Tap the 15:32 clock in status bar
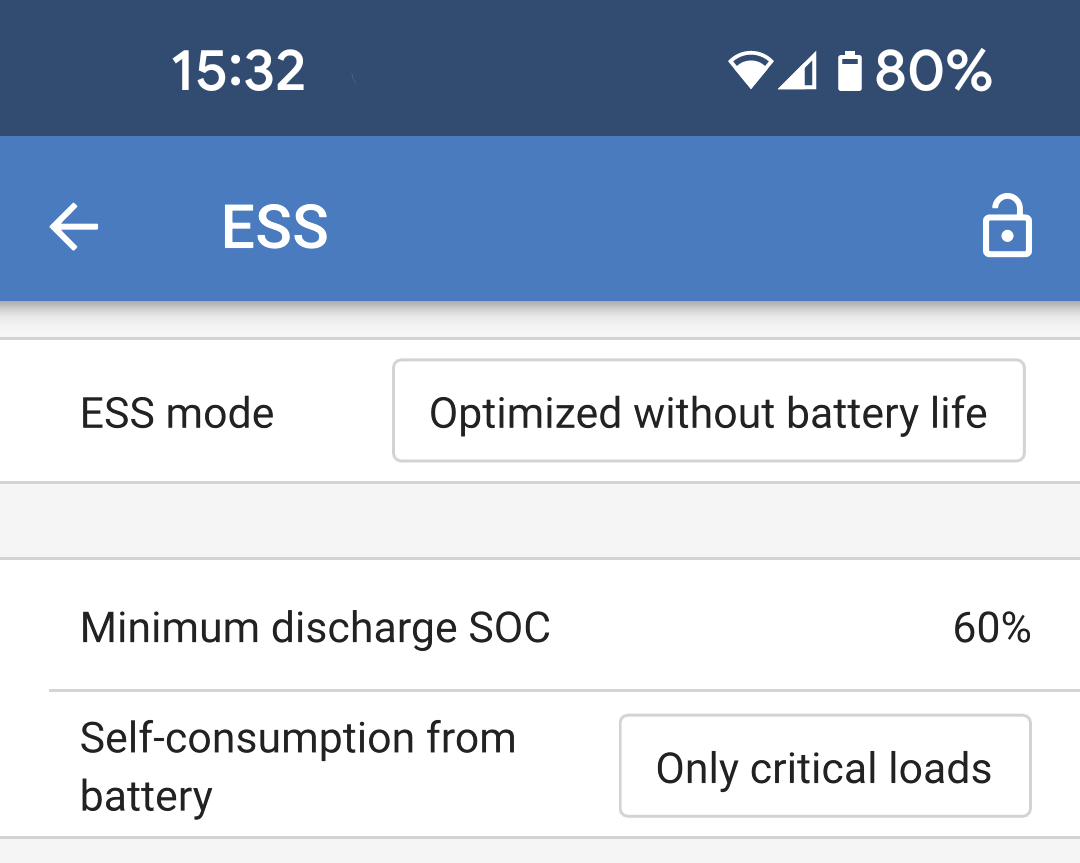 click(238, 72)
